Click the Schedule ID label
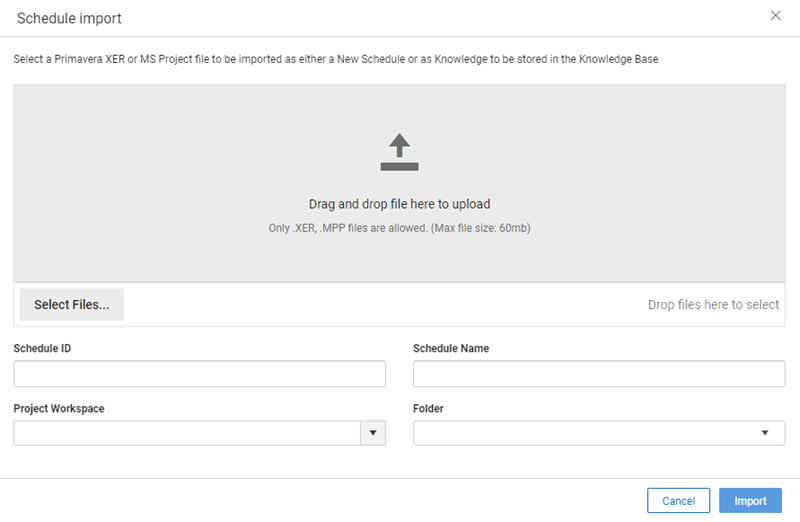The width and height of the screenshot is (800, 522). click(42, 349)
